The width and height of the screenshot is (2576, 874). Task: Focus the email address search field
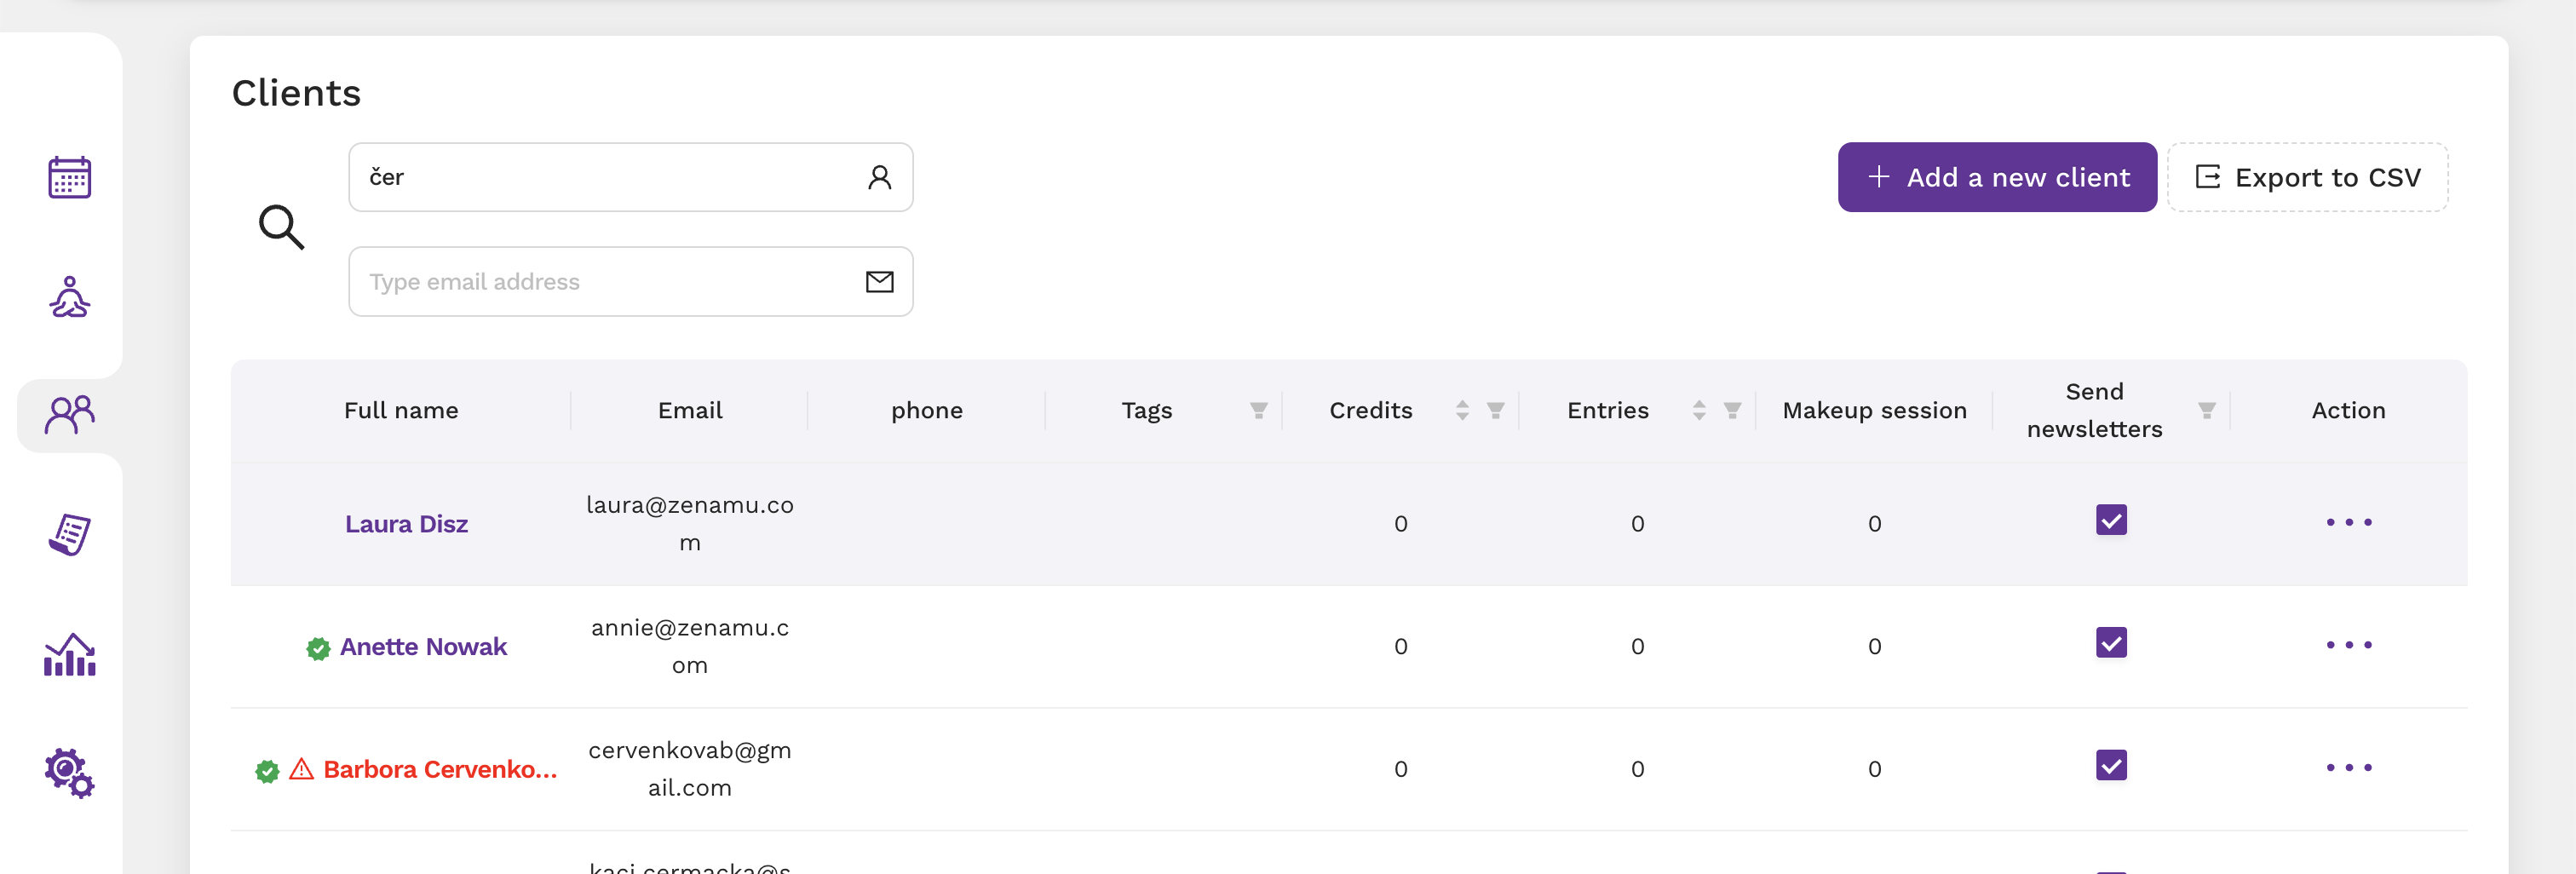(x=630, y=282)
